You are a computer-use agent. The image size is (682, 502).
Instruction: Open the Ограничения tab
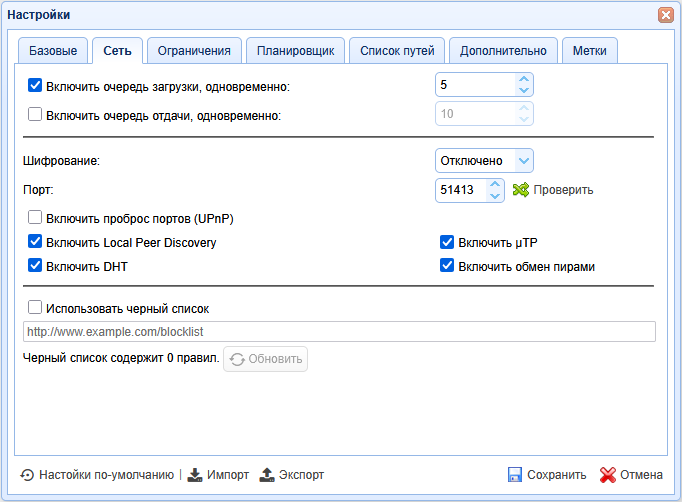pyautogui.click(x=194, y=51)
